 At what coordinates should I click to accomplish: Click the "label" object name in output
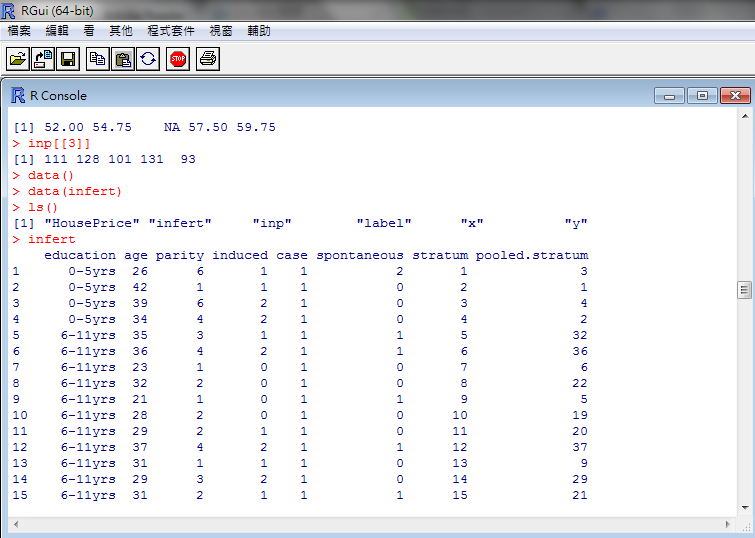[x=384, y=223]
